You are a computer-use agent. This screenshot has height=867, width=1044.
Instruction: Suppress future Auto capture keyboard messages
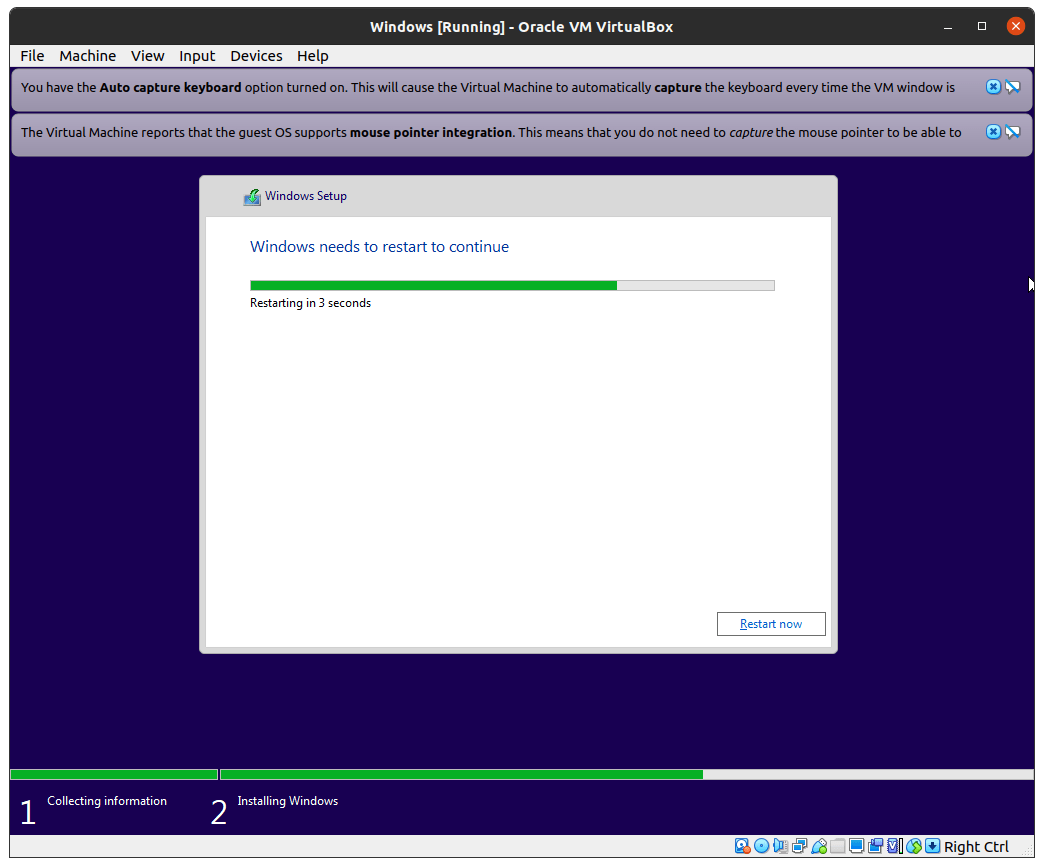point(1013,87)
